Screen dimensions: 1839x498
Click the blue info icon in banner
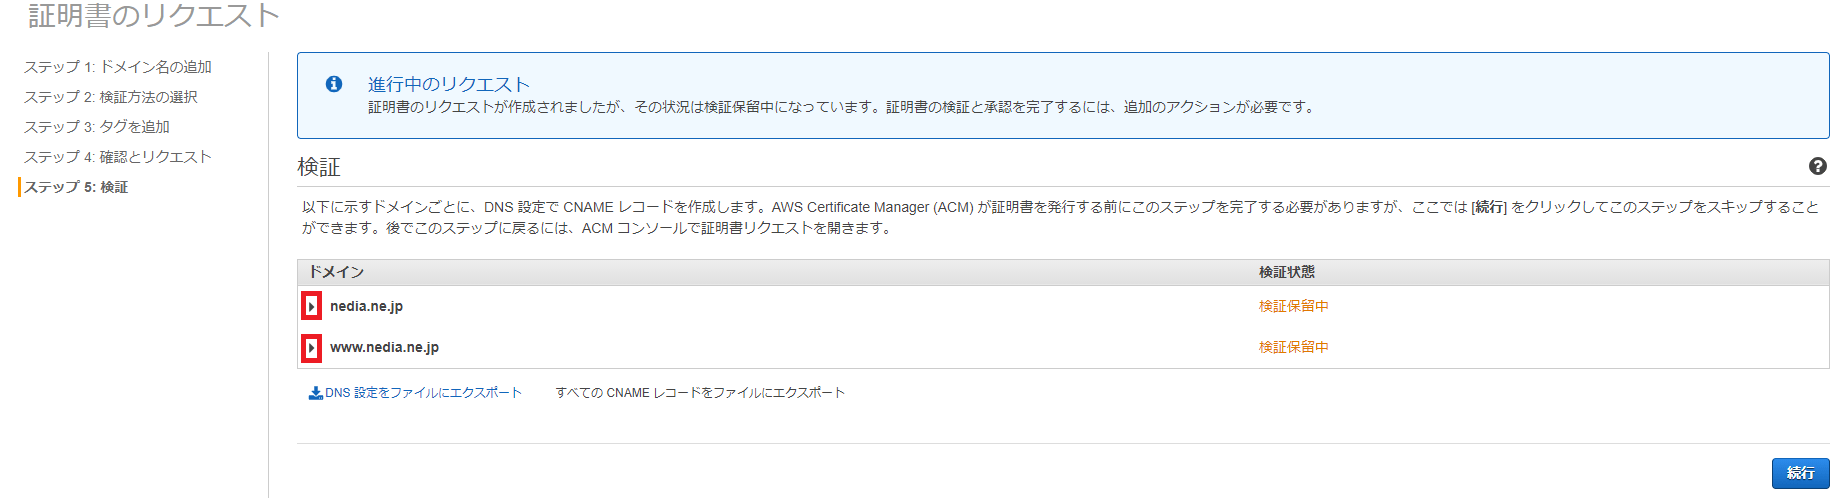[334, 84]
